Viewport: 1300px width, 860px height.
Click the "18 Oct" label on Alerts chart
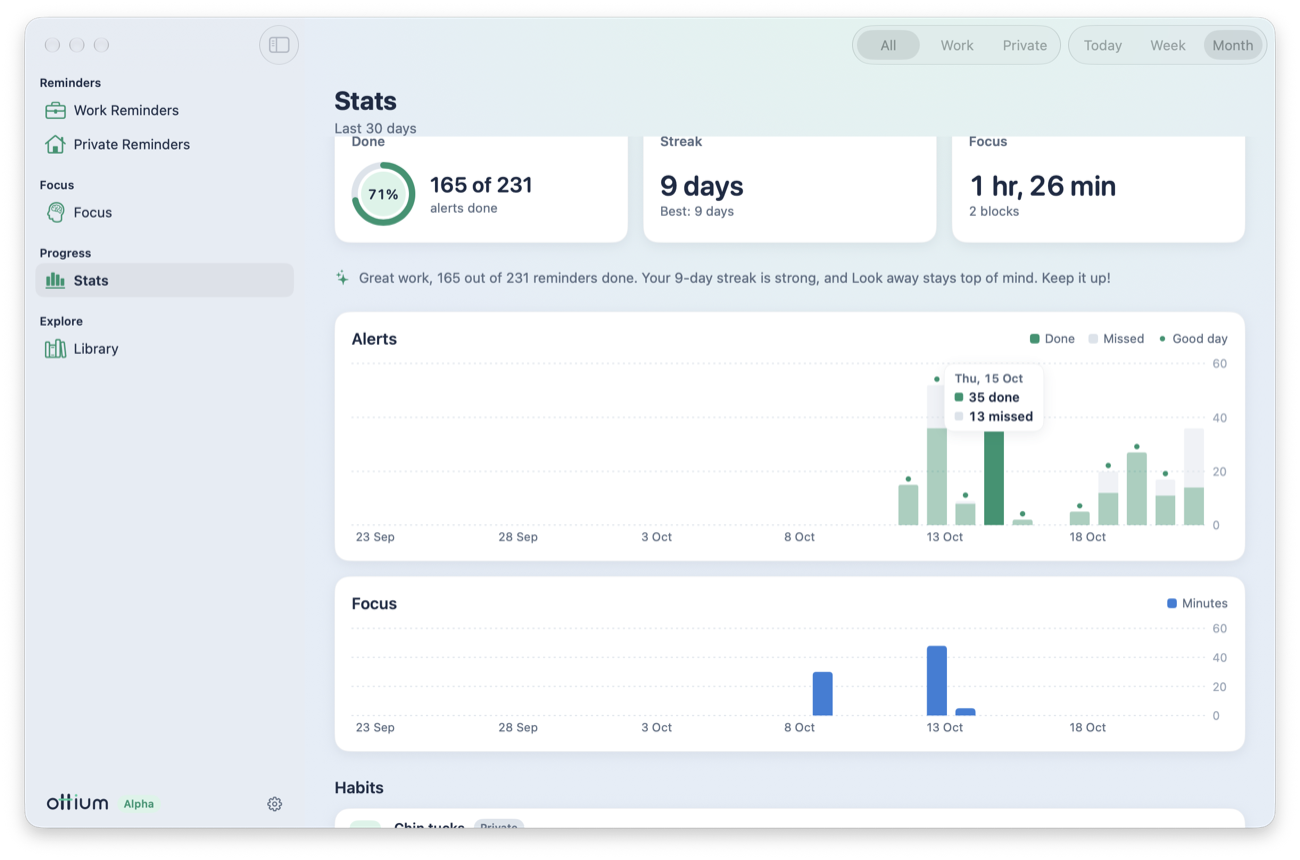coord(1088,537)
